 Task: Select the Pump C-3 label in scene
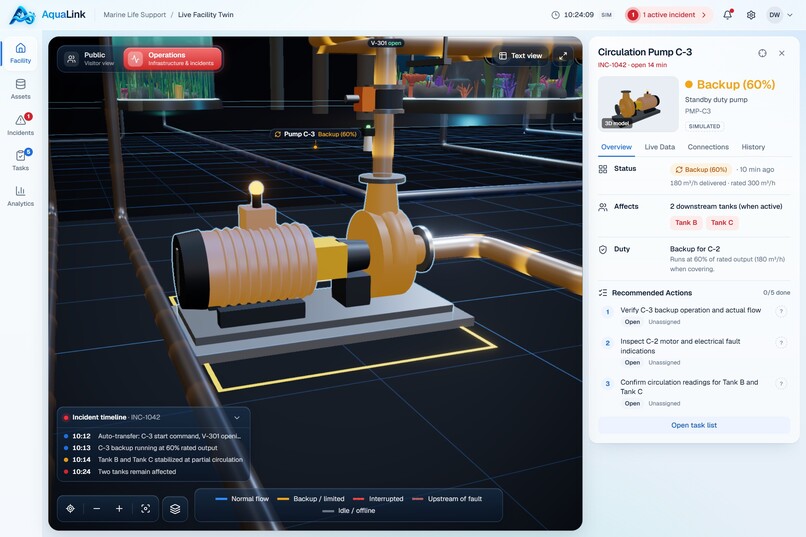(x=316, y=134)
